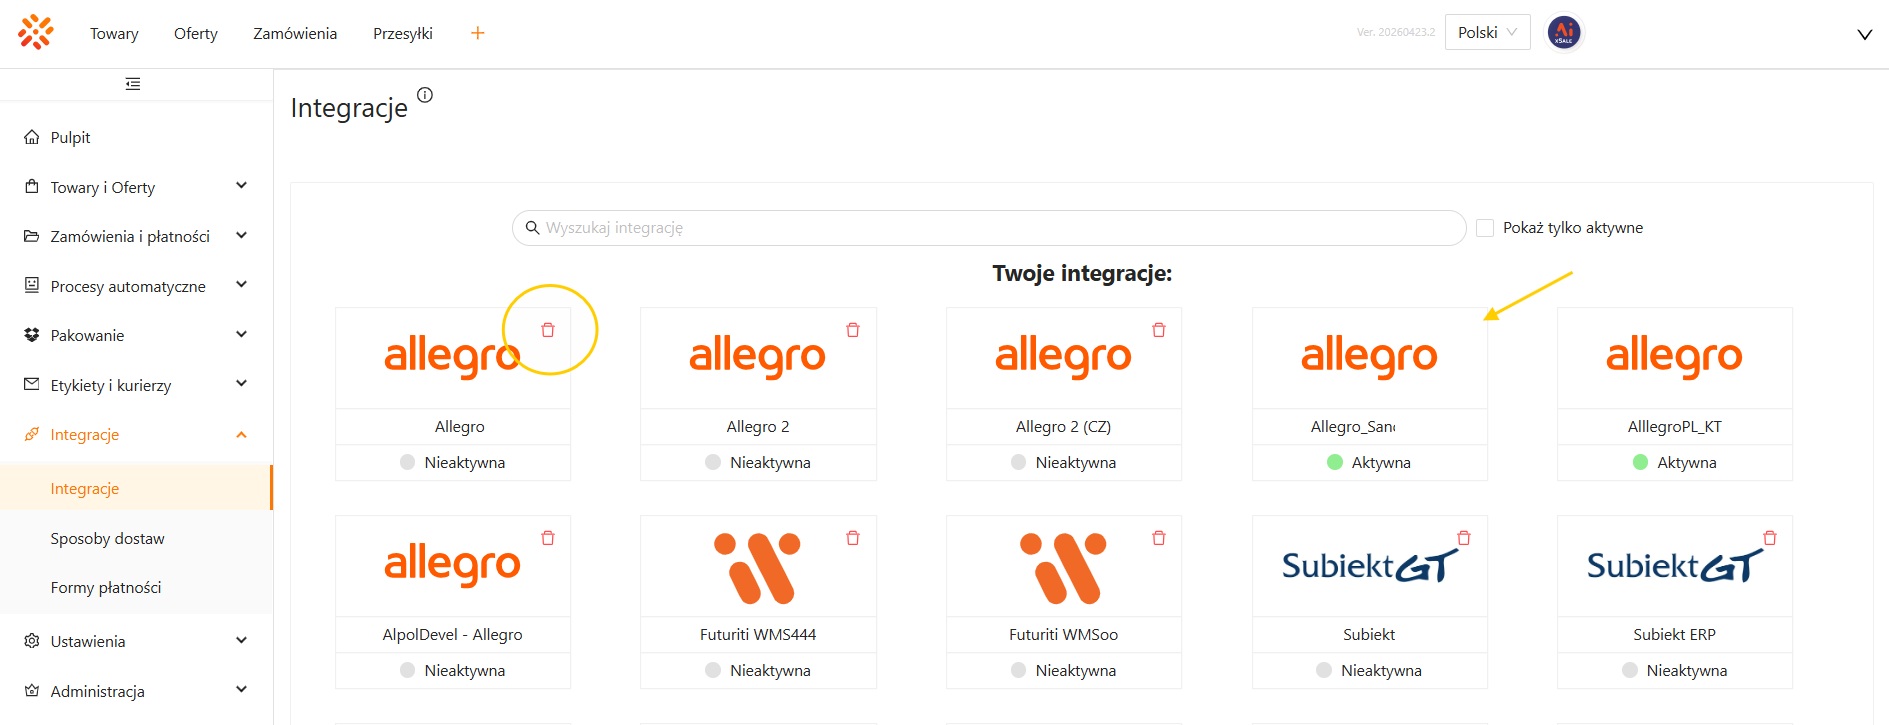Go to Sposoby dostaw page
This screenshot has height=725, width=1889.
(108, 538)
